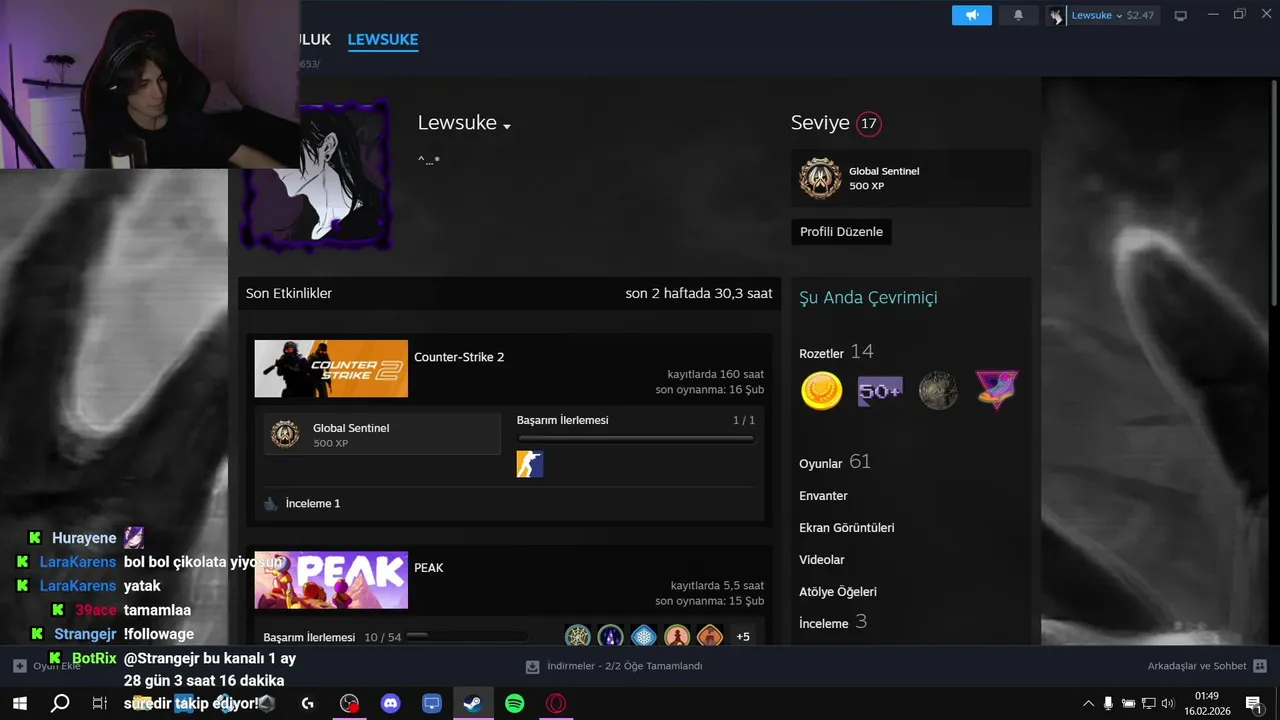The width and height of the screenshot is (1280, 720).
Task: Open the notifications bell
Action: point(1018,15)
